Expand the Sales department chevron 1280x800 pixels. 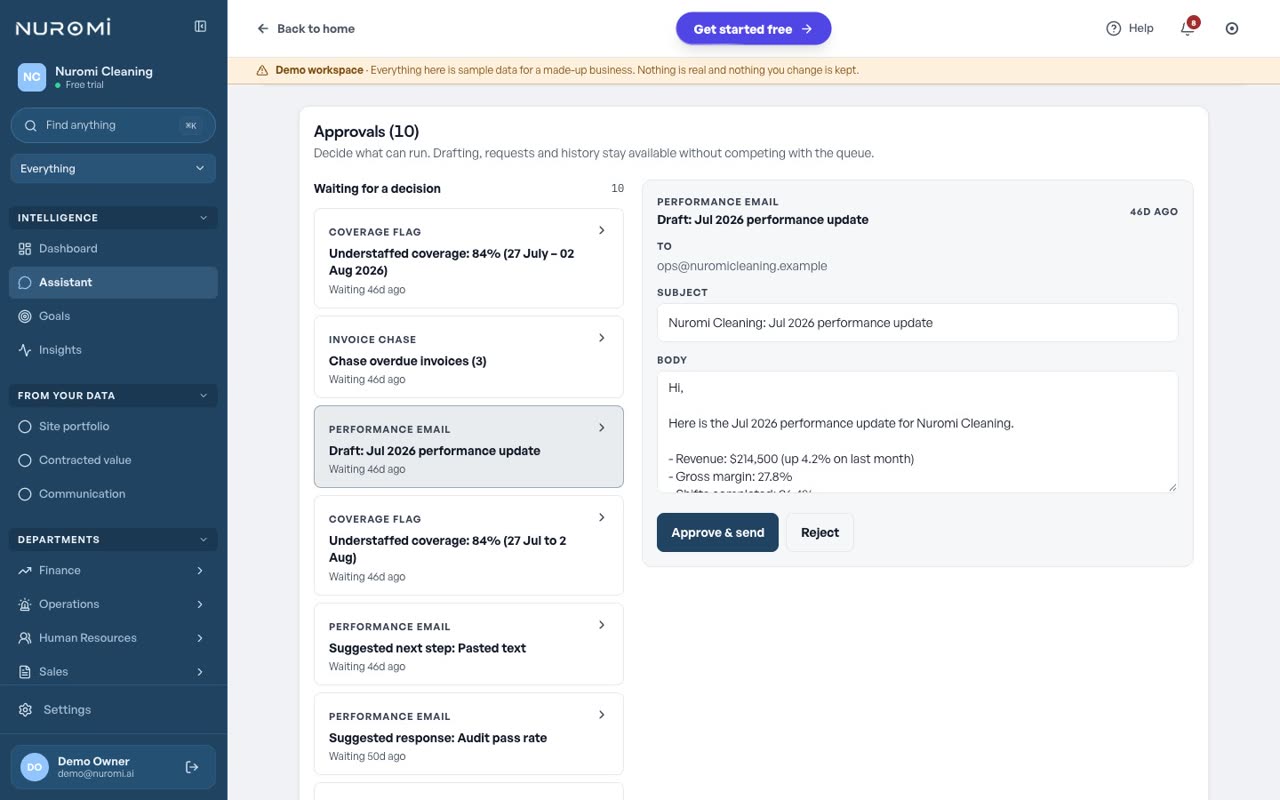click(200, 672)
